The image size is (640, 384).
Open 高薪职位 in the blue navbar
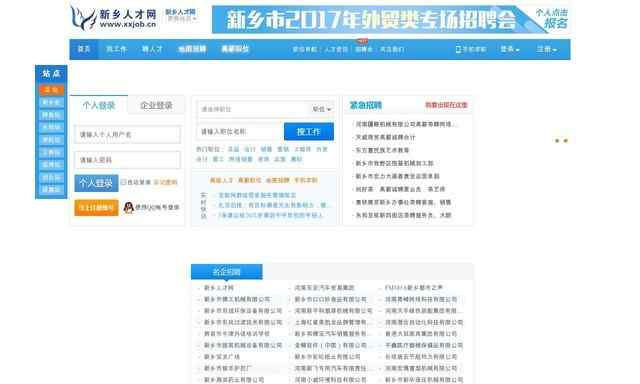[235, 49]
